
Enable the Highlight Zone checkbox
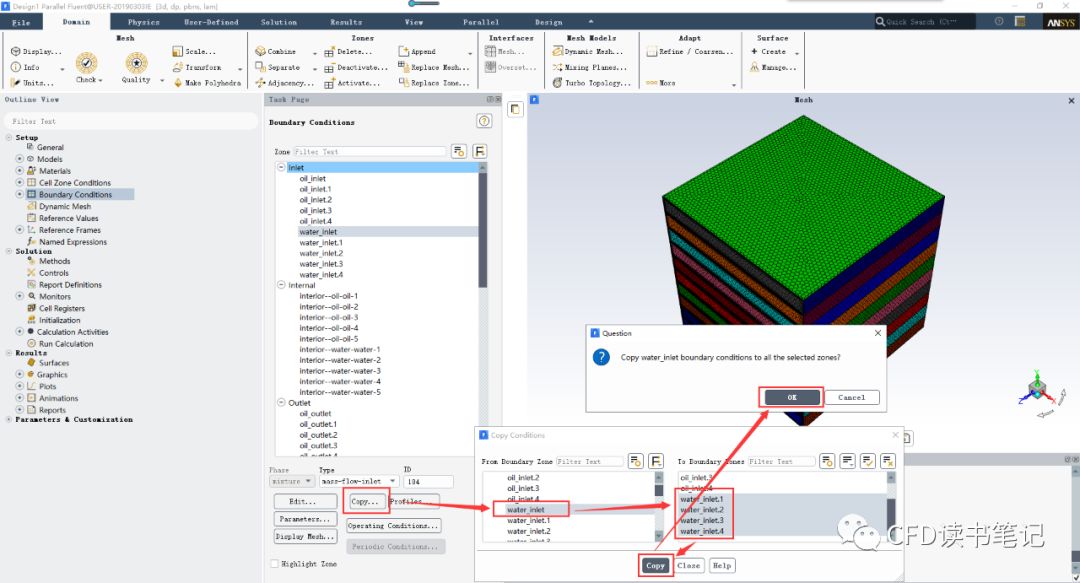point(275,564)
